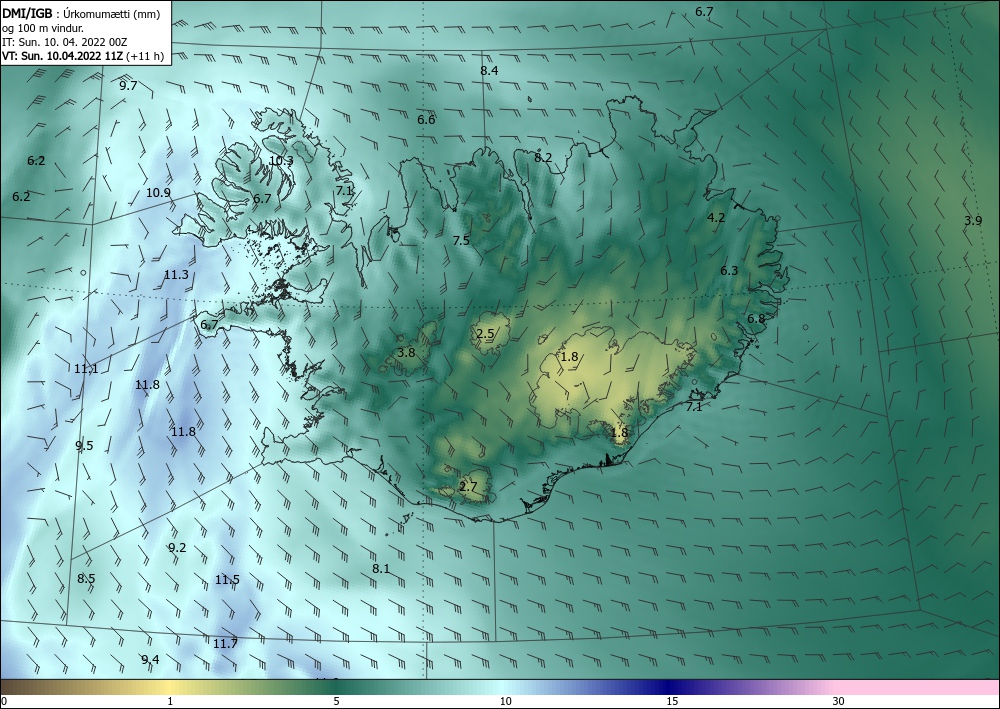The height and width of the screenshot is (709, 1000).
Task: Click the 15 label on the color scale
Action: click(672, 701)
